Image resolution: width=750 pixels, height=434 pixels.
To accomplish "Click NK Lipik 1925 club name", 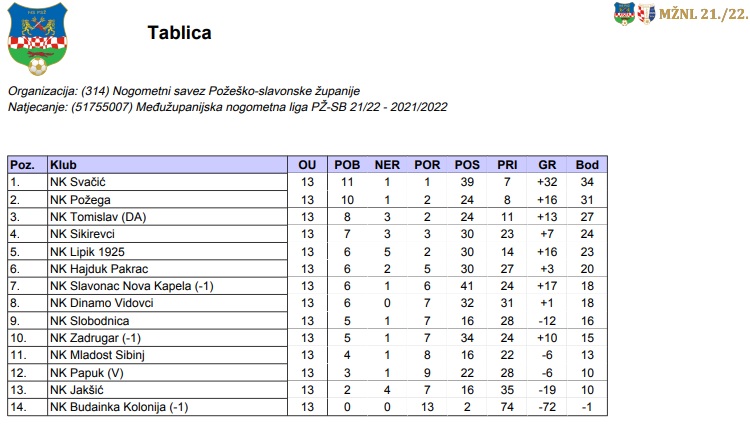I will [88, 251].
